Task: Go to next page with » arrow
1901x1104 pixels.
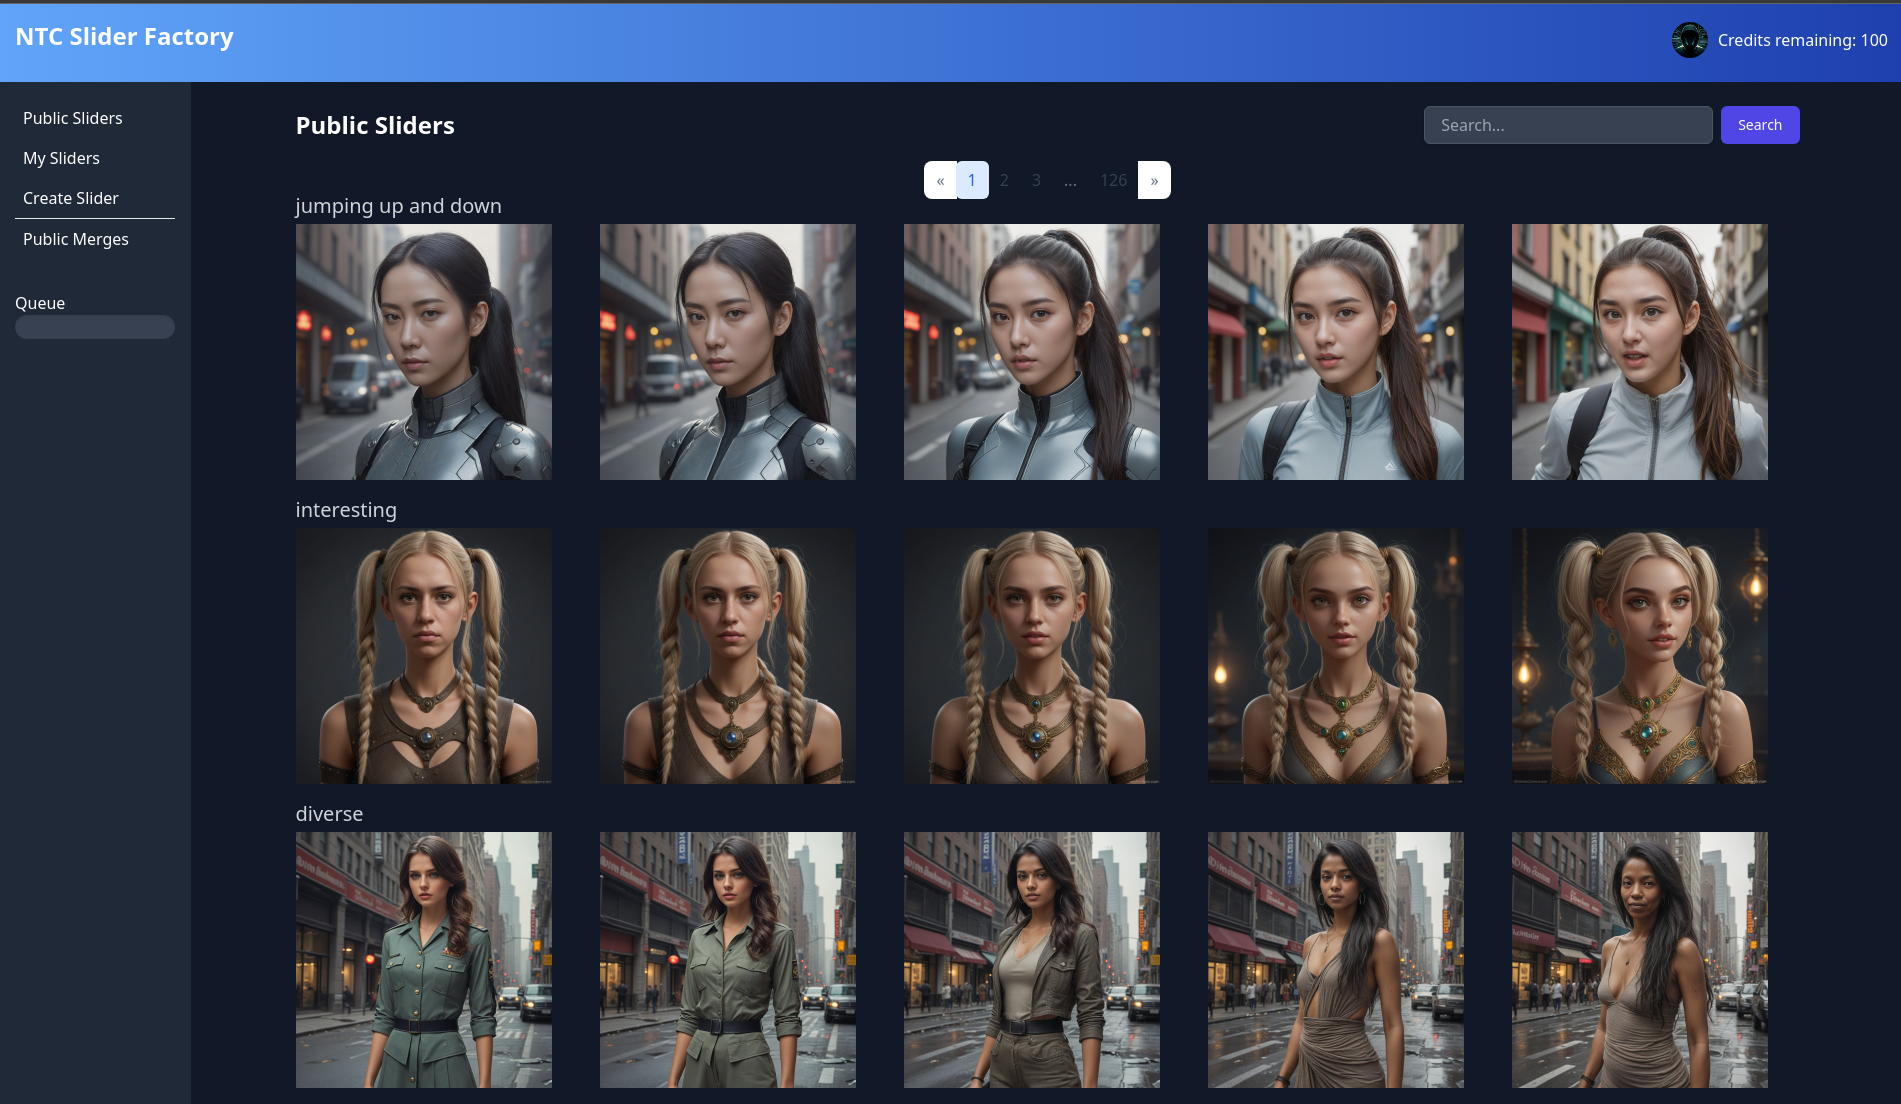Action: pos(1154,180)
